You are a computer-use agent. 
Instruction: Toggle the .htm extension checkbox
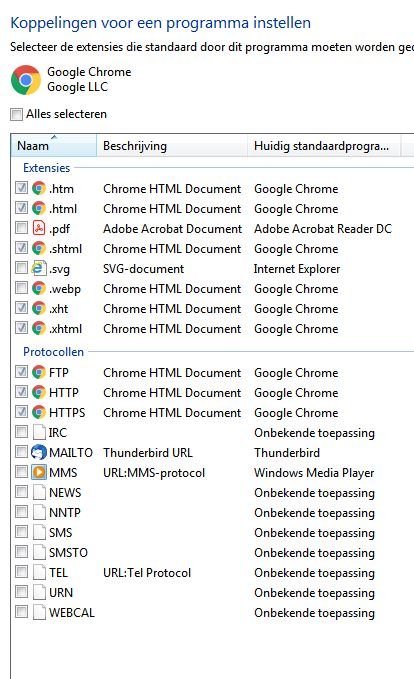click(21, 188)
